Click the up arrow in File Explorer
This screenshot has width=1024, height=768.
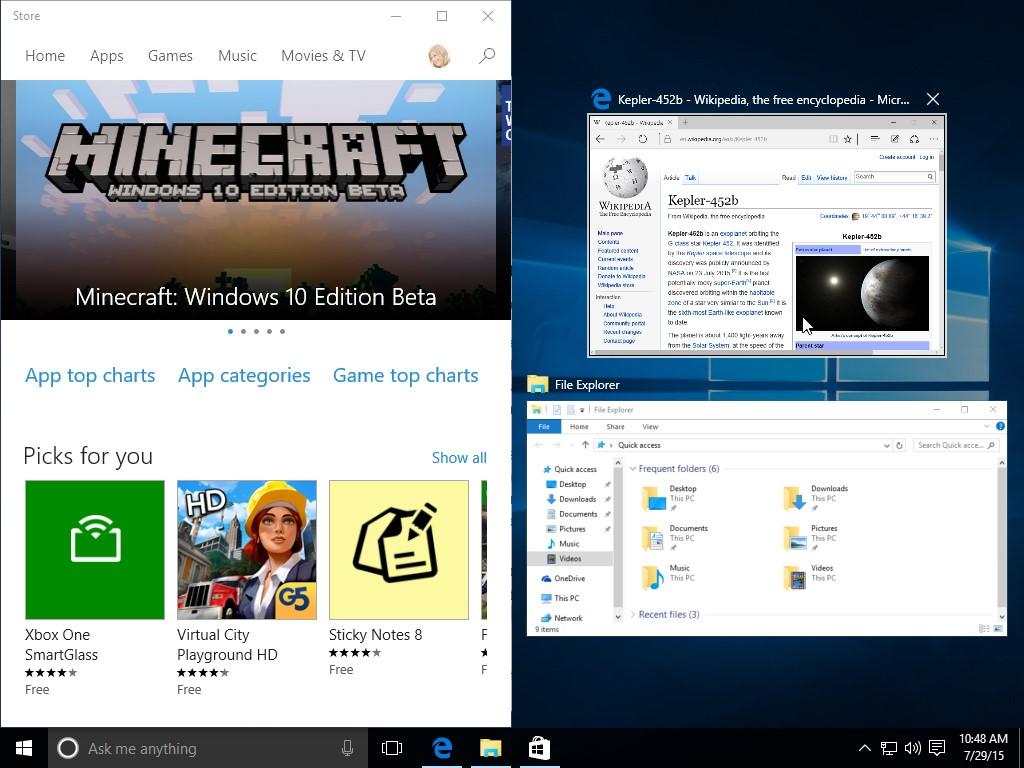(585, 445)
